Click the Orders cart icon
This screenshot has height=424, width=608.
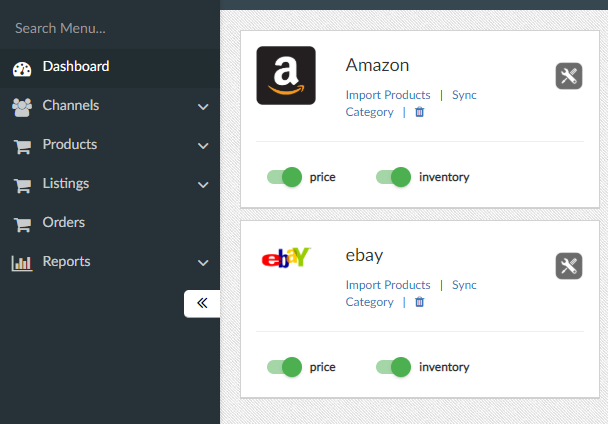click(22, 224)
